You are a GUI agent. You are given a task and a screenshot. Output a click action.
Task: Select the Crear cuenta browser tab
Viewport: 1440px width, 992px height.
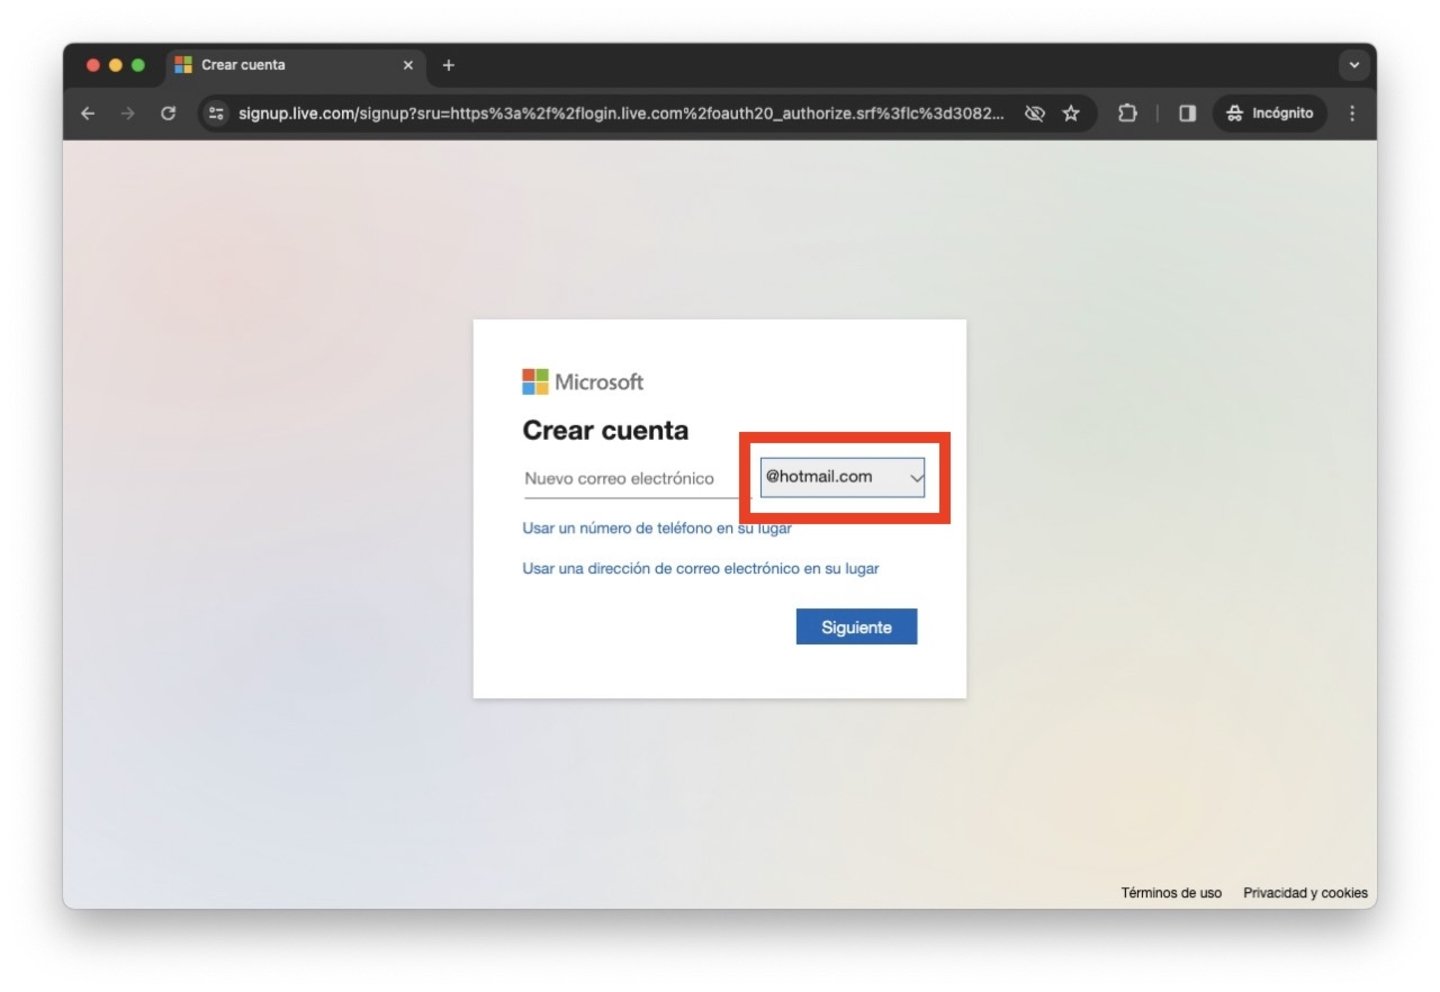pos(295,65)
